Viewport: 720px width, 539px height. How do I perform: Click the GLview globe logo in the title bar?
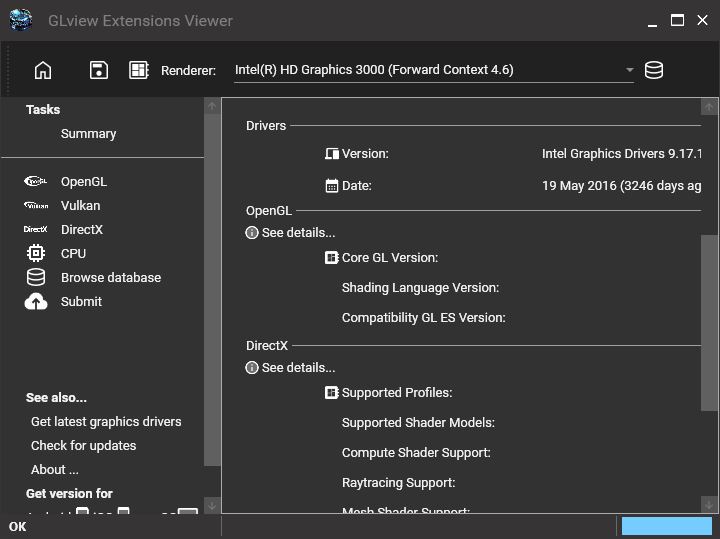(21, 20)
